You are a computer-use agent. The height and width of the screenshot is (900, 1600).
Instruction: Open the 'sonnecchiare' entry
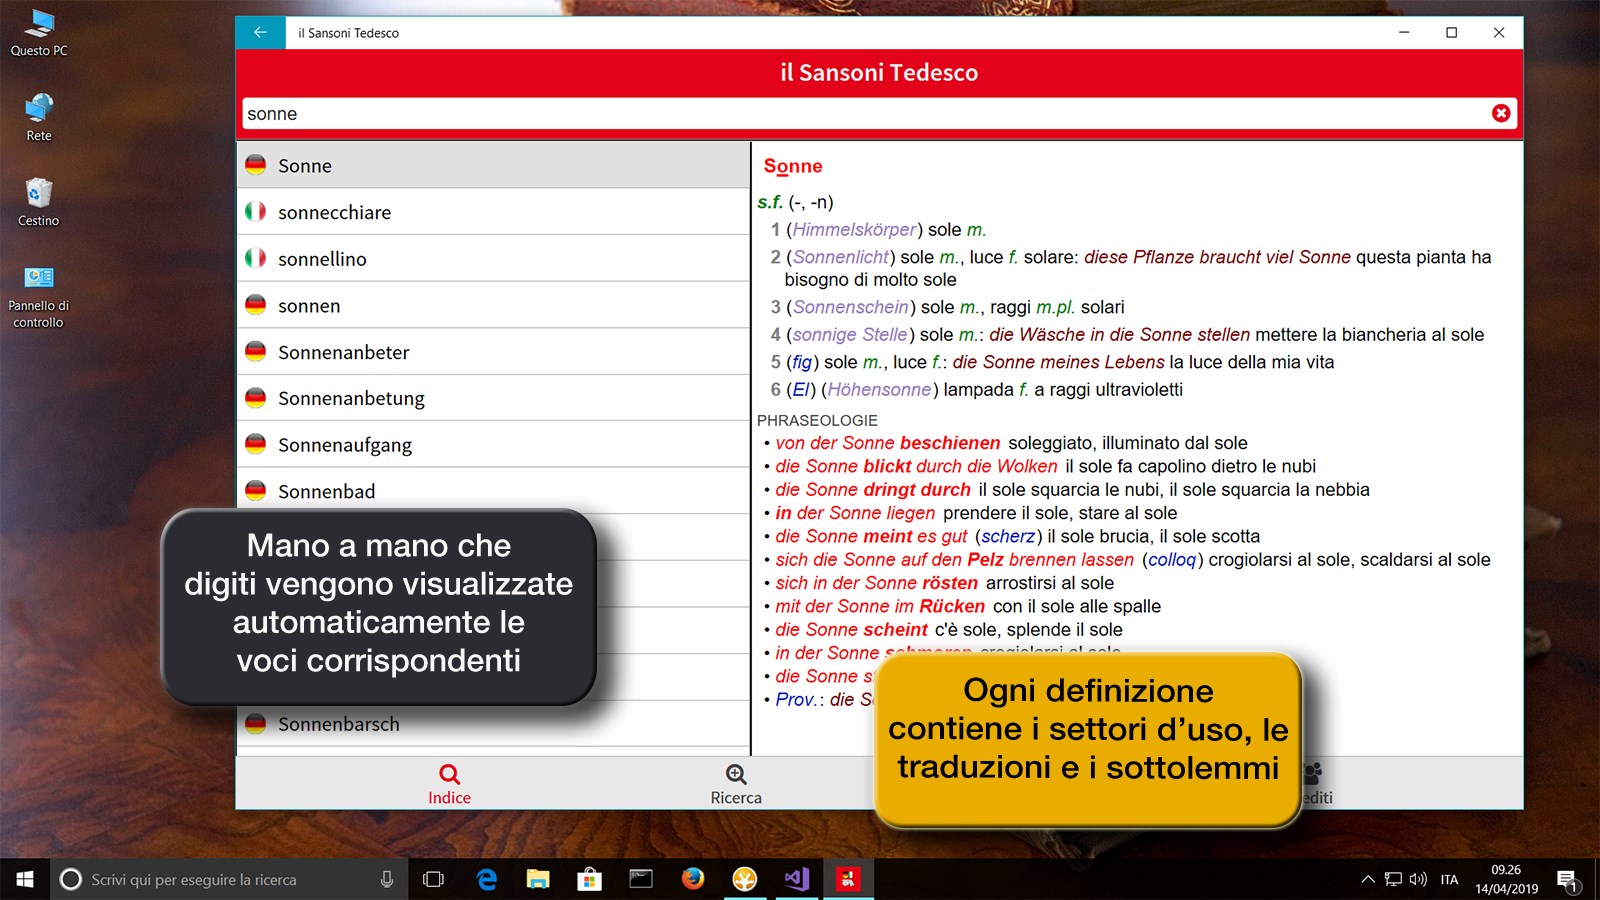493,212
